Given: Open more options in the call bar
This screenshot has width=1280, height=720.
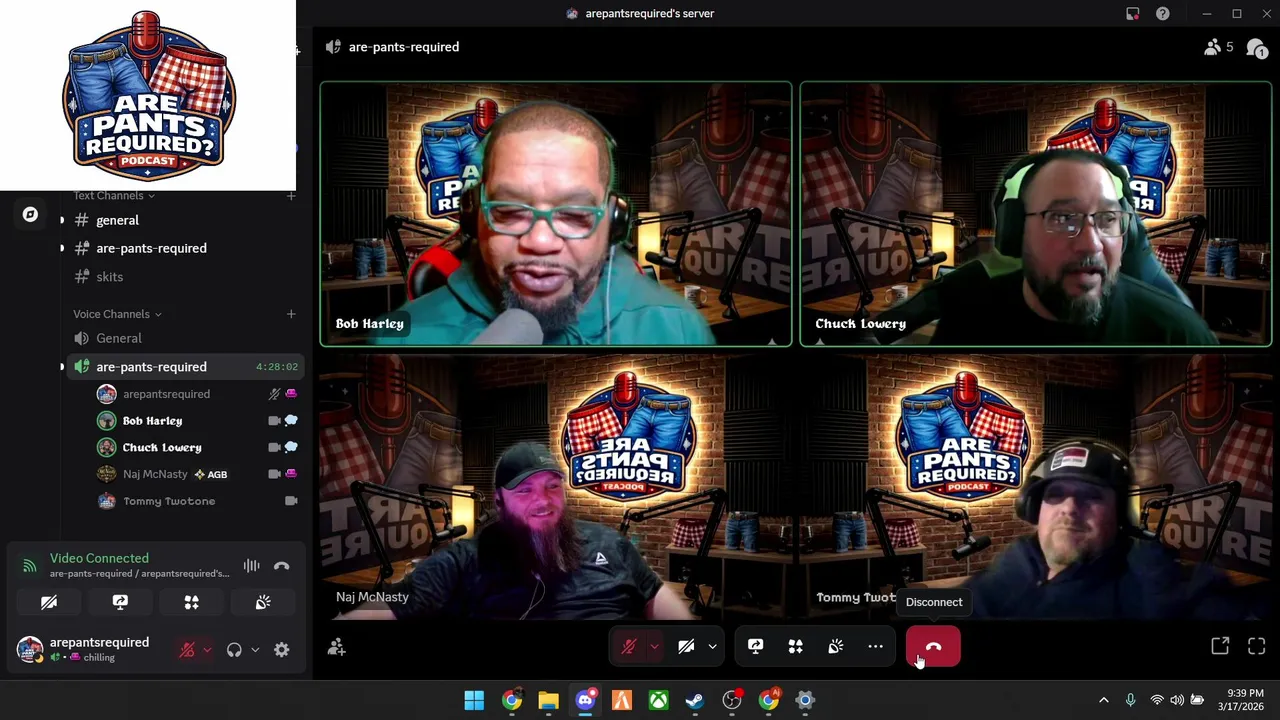Looking at the screenshot, I should [875, 647].
